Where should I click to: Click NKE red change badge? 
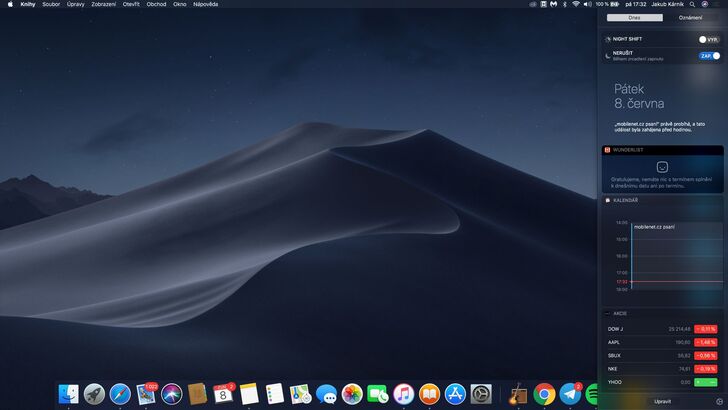(706, 369)
